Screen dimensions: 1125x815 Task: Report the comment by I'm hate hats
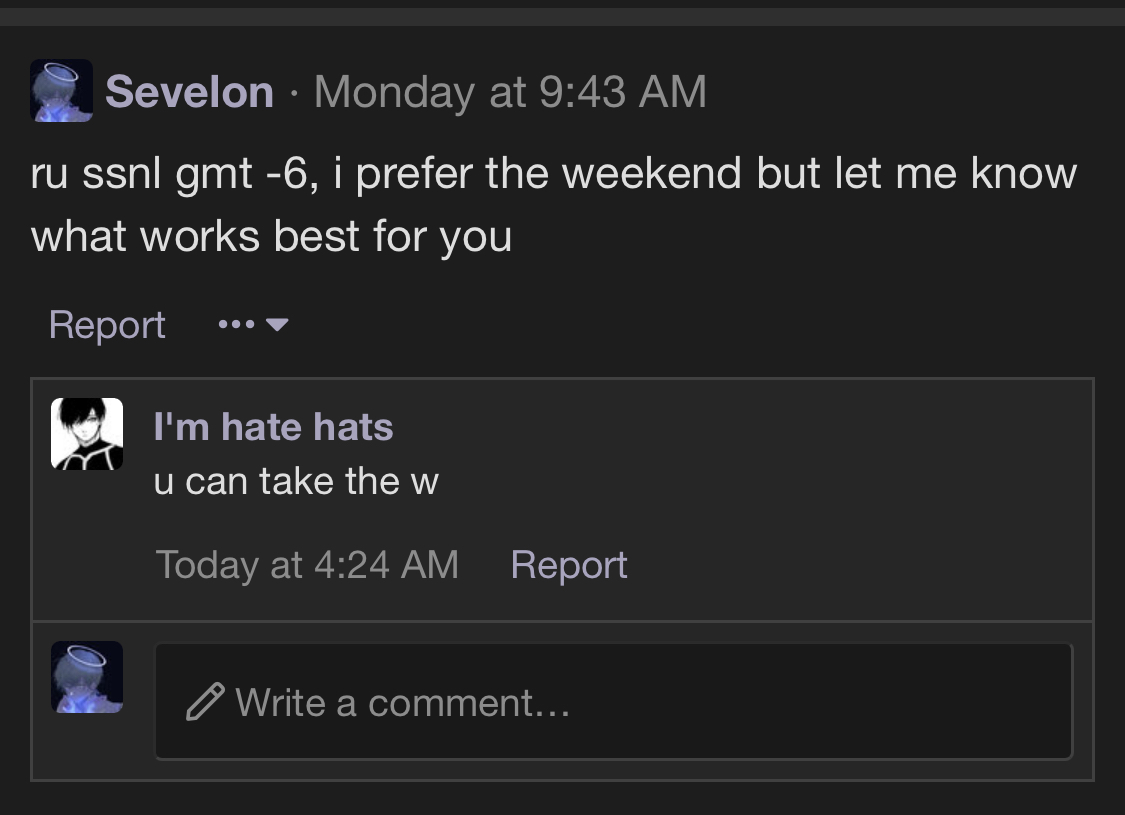click(569, 565)
